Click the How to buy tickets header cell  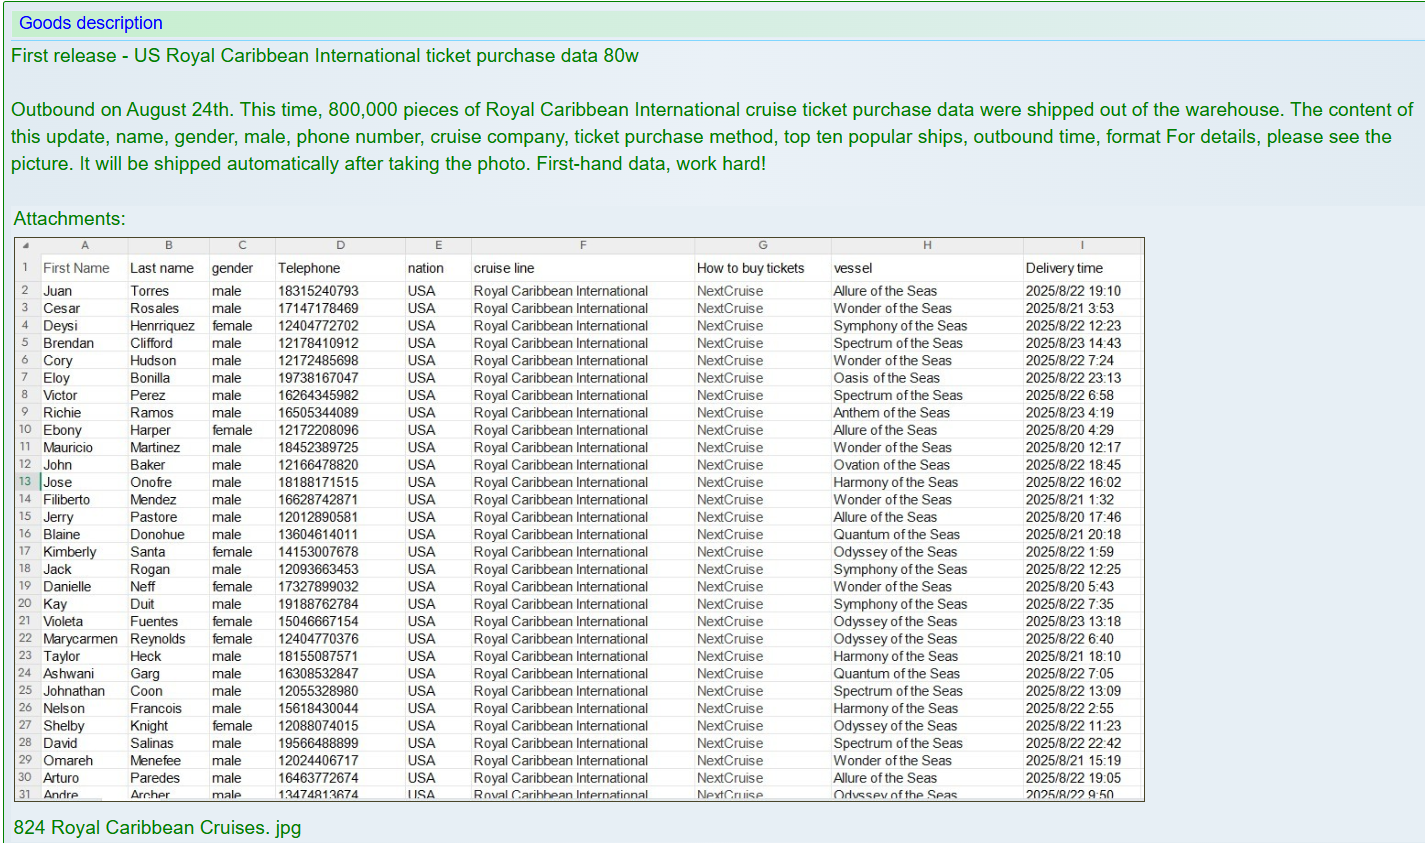[750, 268]
